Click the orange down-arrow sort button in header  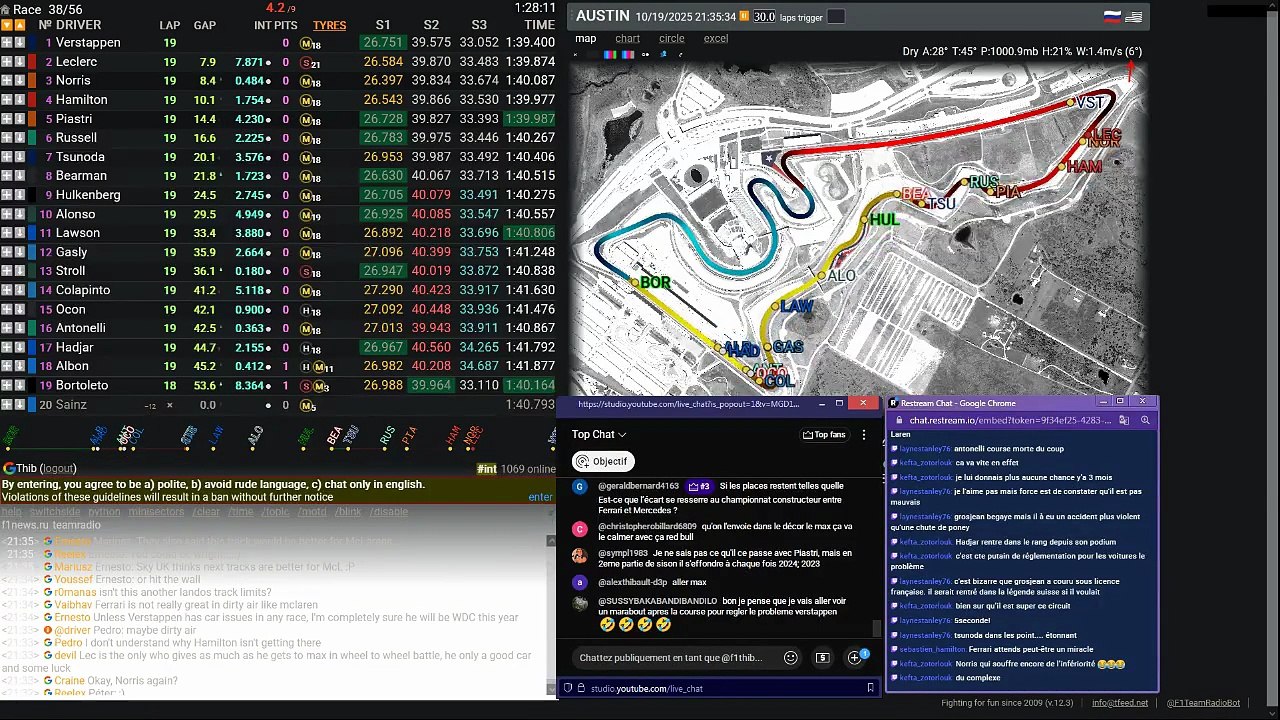[x=6, y=25]
